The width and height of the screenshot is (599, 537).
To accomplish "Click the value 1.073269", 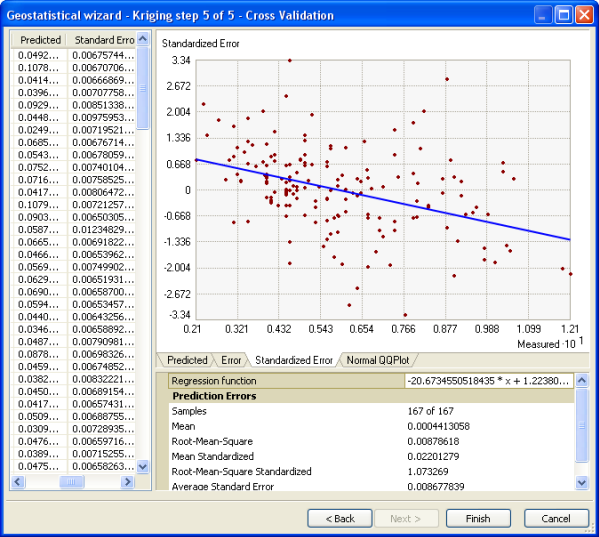I will pyautogui.click(x=428, y=471).
